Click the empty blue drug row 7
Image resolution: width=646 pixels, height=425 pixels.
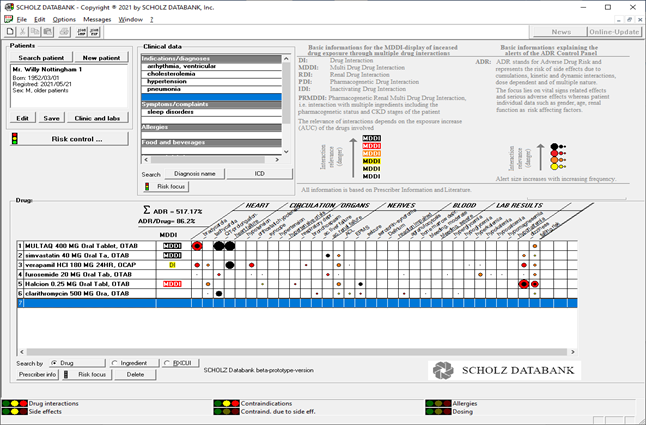[297, 303]
